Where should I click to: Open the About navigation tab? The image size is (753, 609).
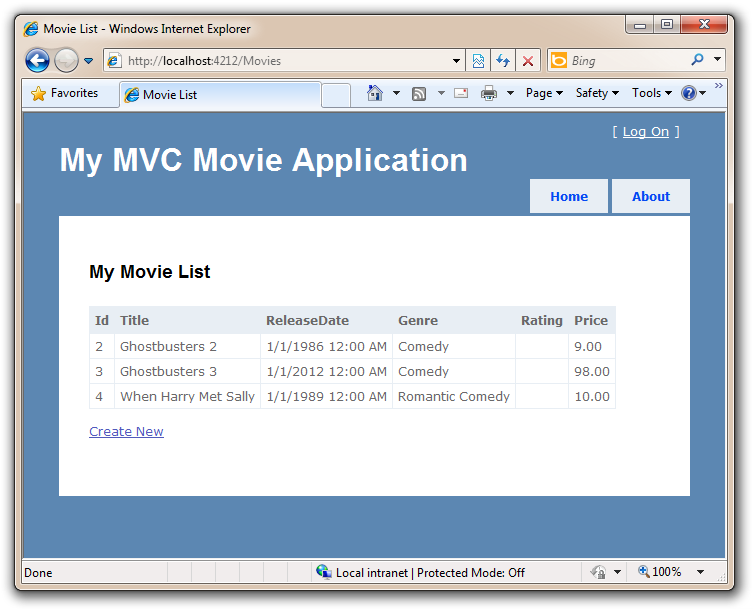[x=651, y=196]
